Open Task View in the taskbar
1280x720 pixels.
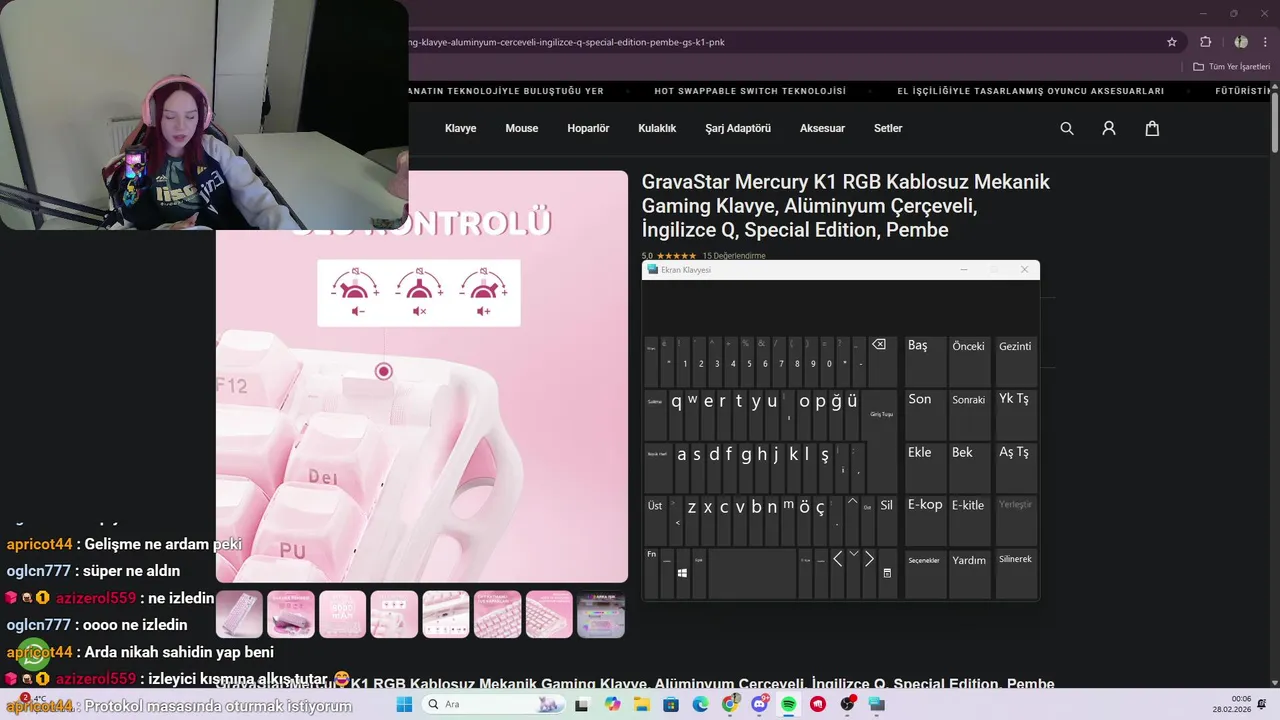coord(582,704)
